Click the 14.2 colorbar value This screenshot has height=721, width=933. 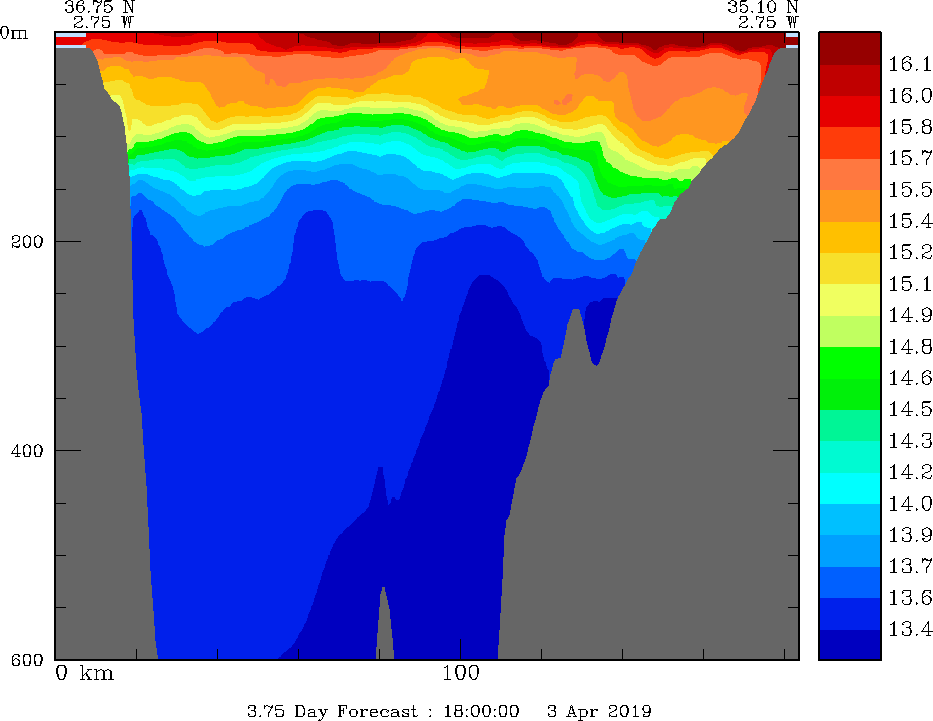pos(910,472)
